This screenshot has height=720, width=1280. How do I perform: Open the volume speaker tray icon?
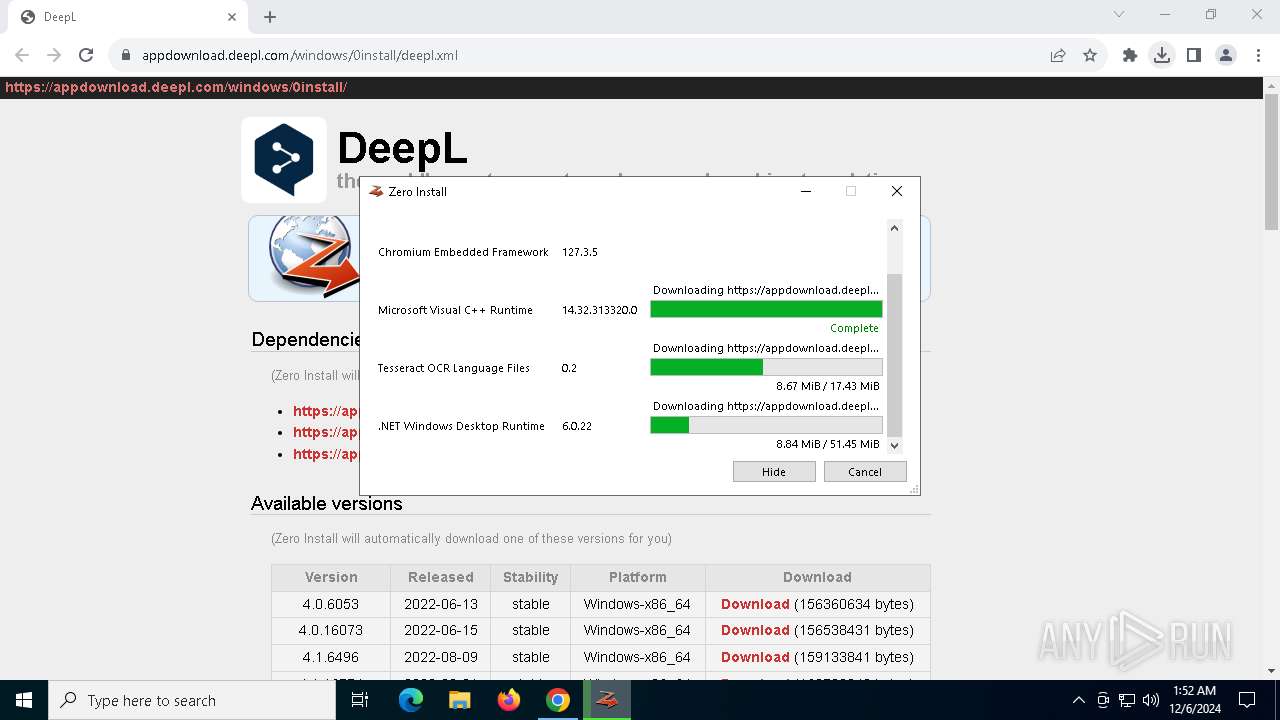point(1151,700)
